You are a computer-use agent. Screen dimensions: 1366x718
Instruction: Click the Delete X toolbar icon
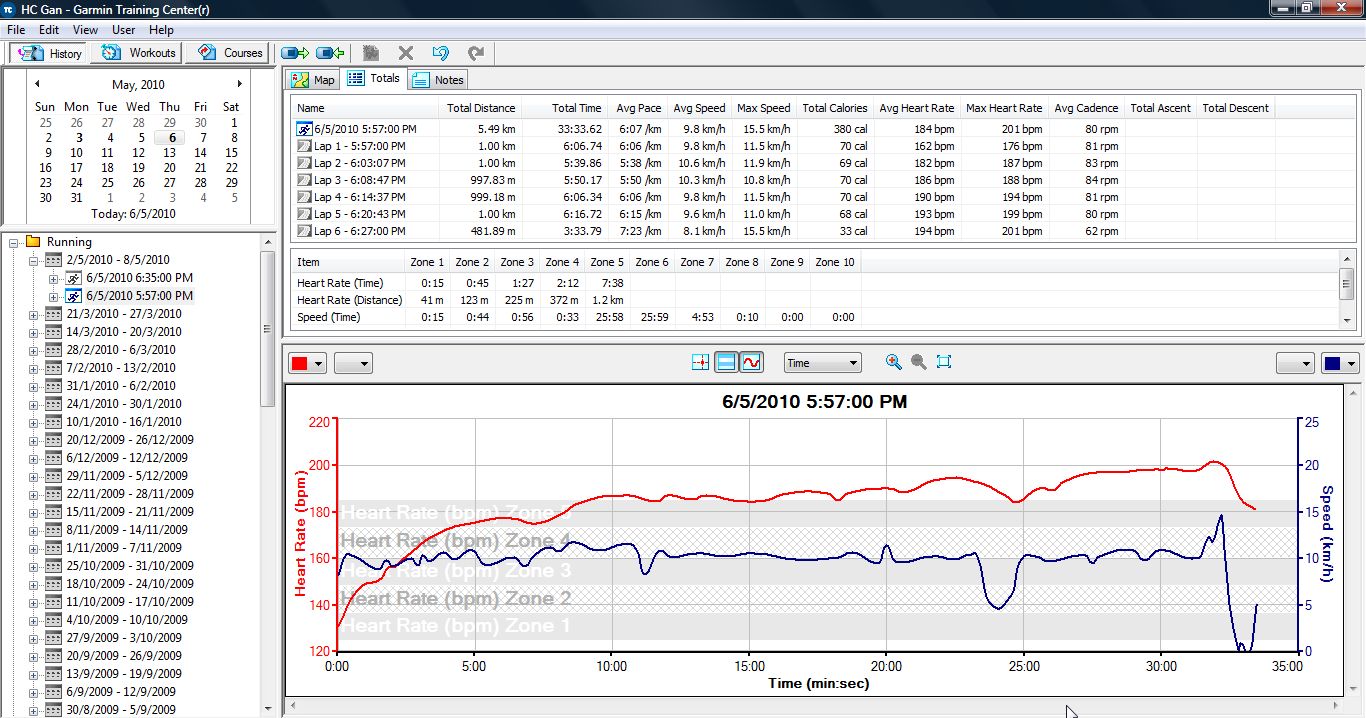point(406,53)
